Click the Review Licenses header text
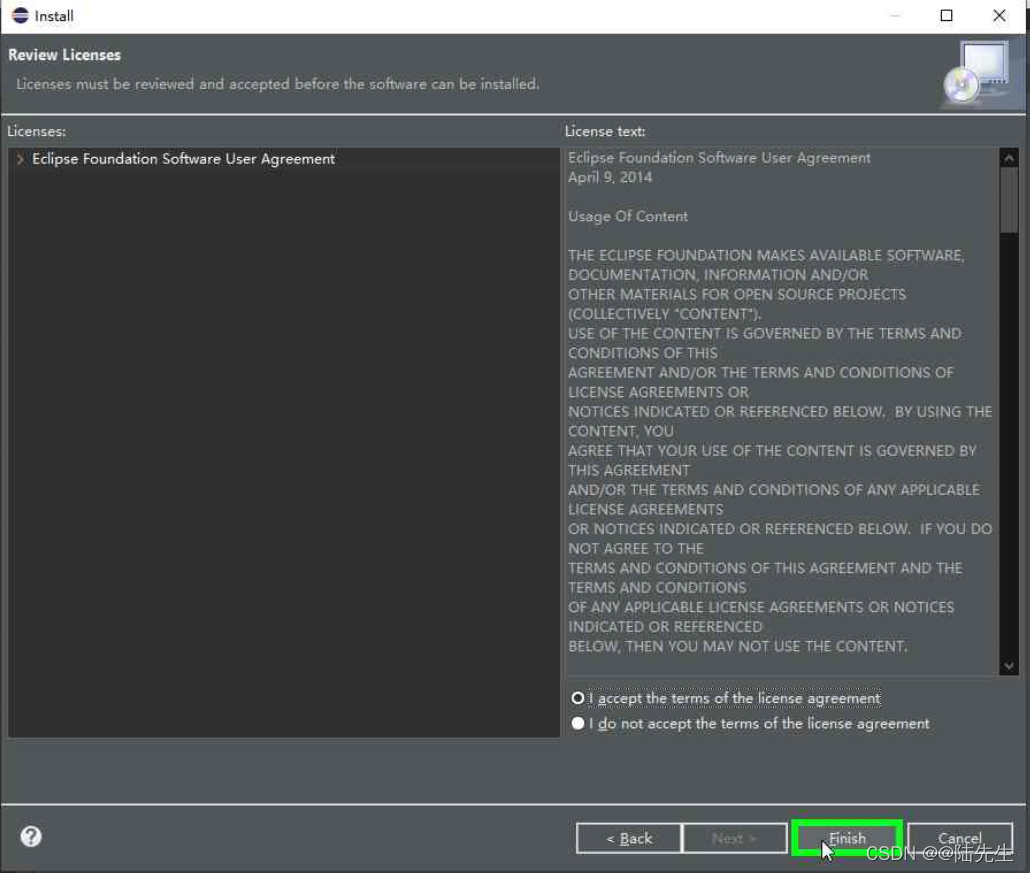1030x873 pixels. (64, 55)
